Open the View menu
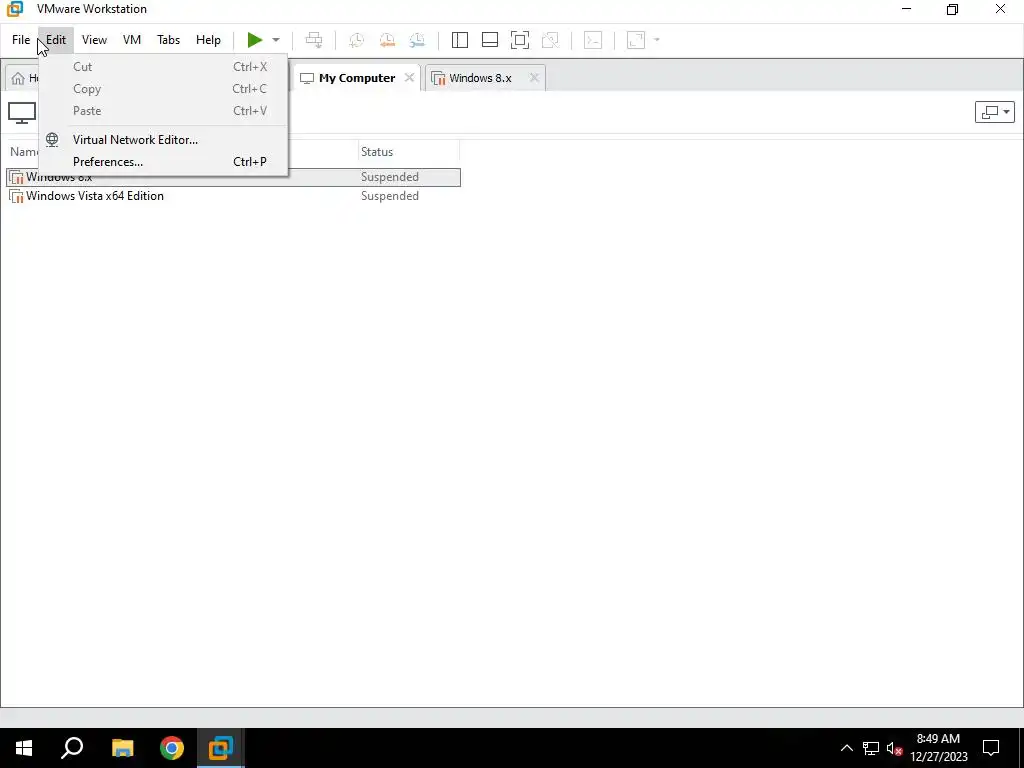 tap(94, 40)
